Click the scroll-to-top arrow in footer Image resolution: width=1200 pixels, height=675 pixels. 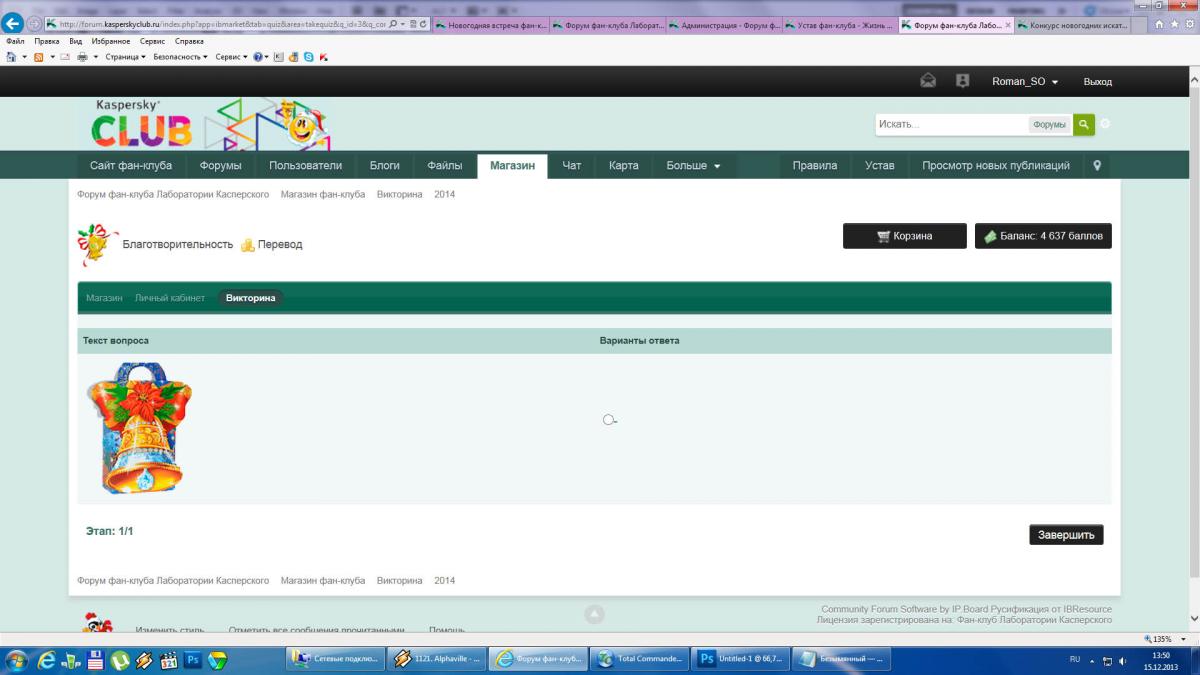point(595,615)
